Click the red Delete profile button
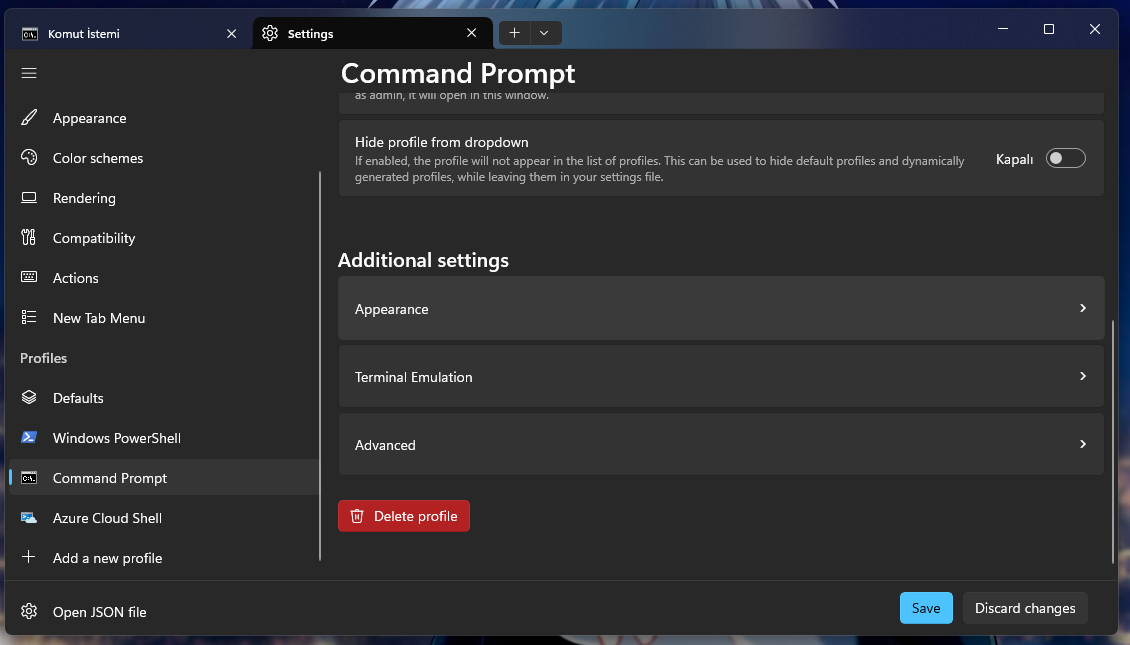 coord(404,516)
